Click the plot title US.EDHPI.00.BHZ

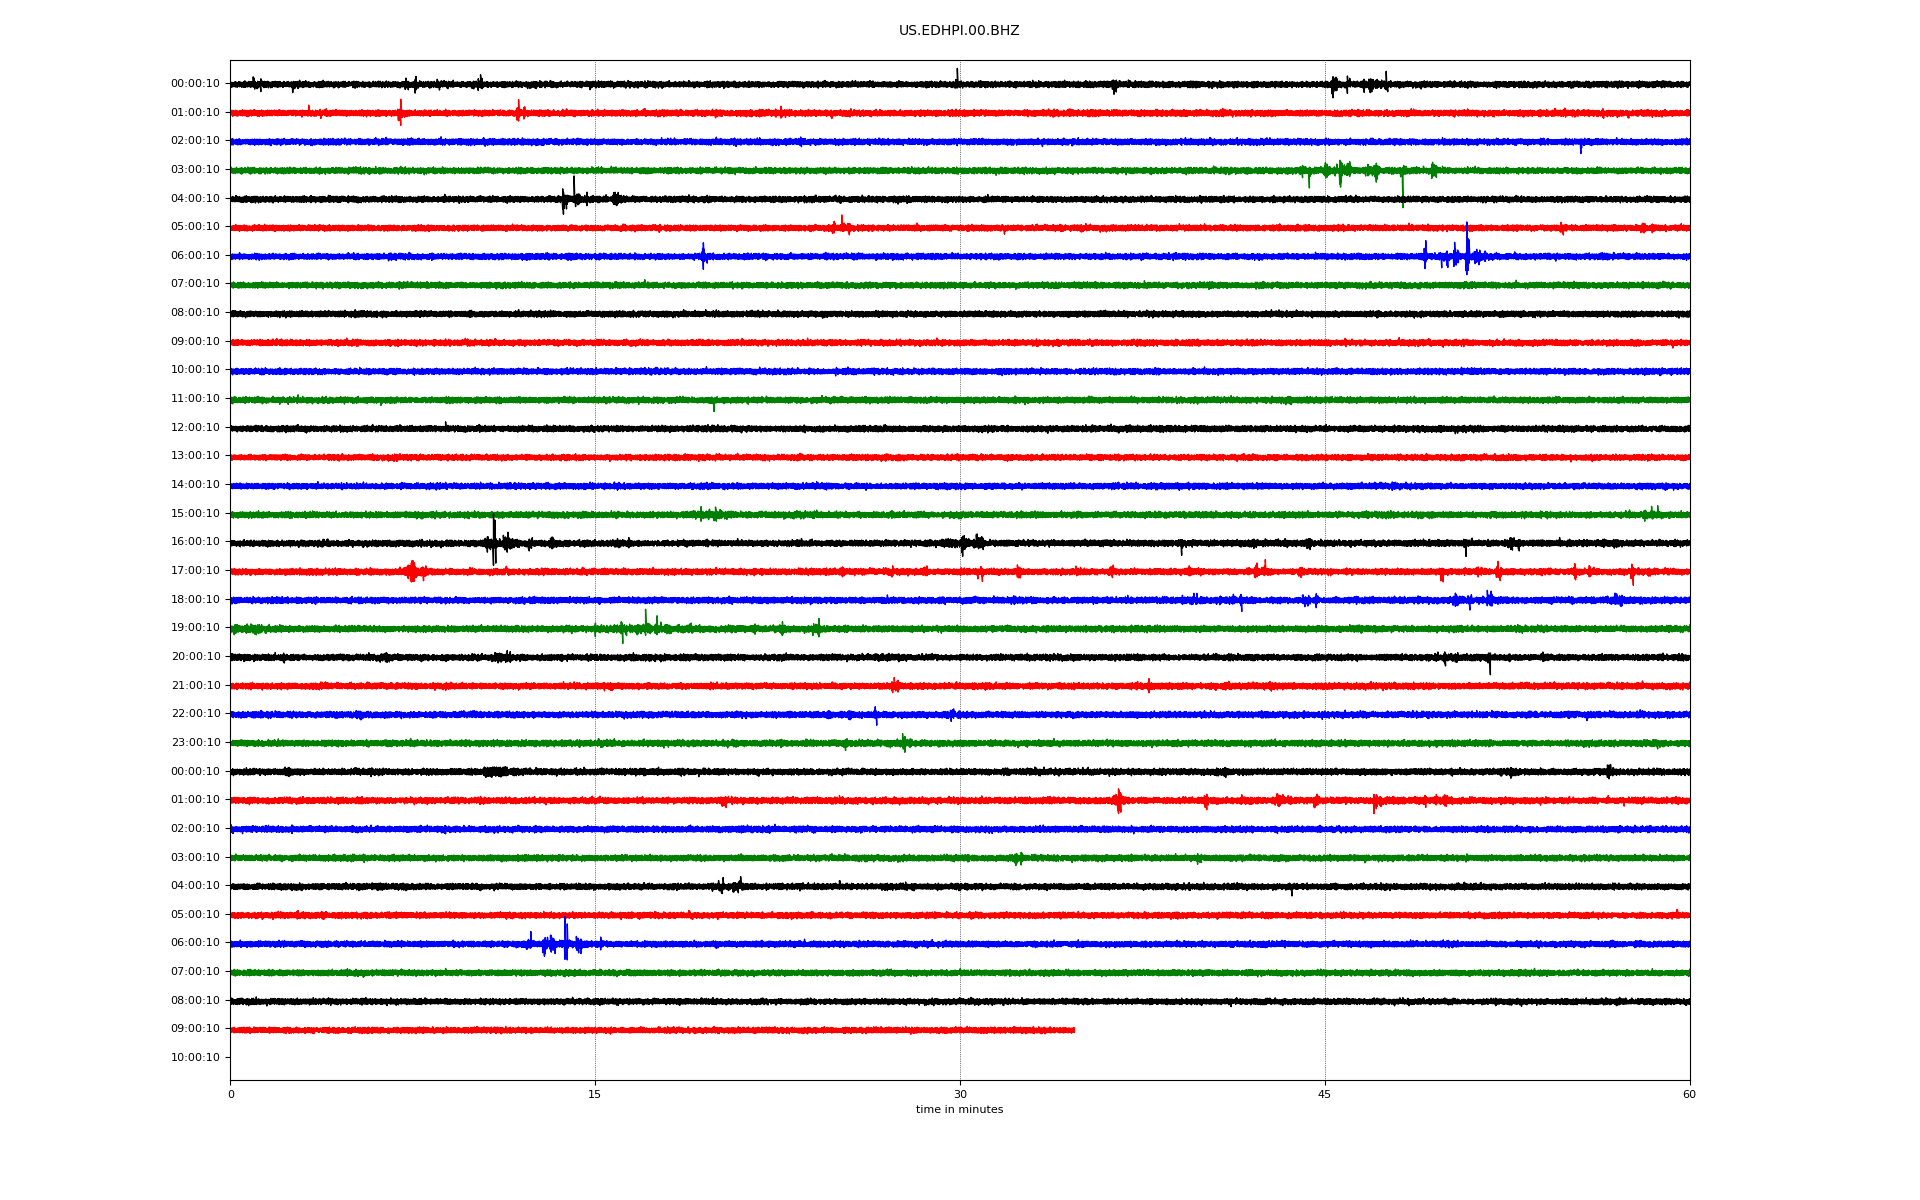click(958, 31)
